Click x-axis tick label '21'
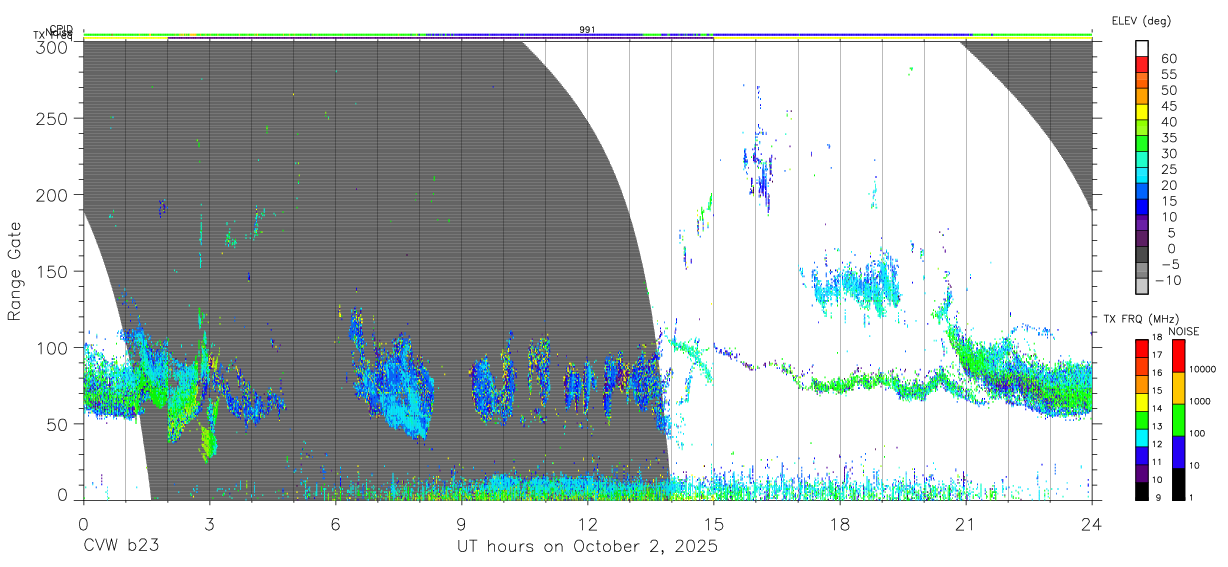The image size is (1228, 567). click(966, 524)
